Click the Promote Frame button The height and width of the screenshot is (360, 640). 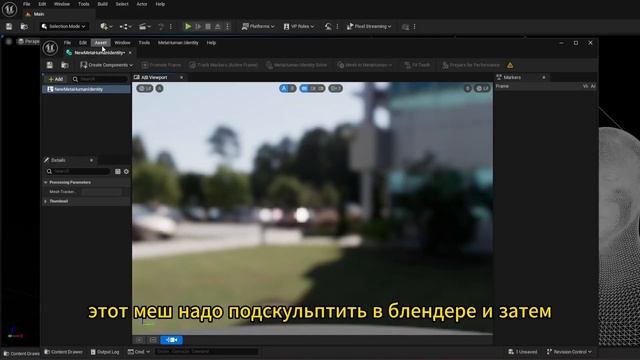162,65
